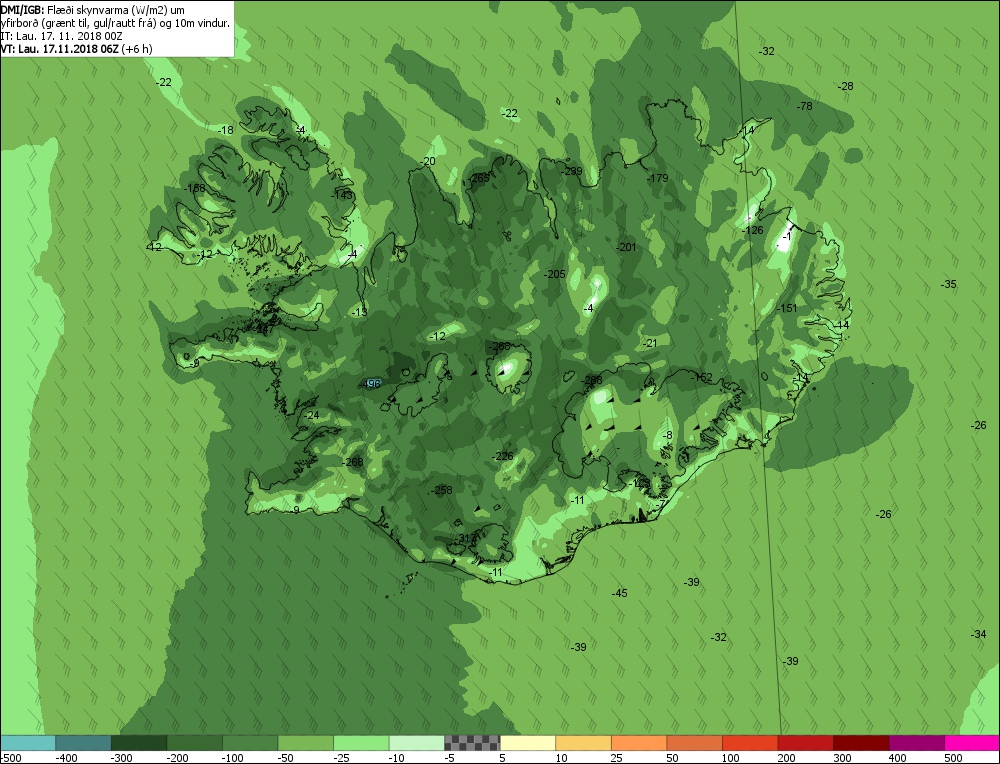The image size is (1000, 764).
Task: Pick the legend swatch between -200 and -100
Action: 194,743
